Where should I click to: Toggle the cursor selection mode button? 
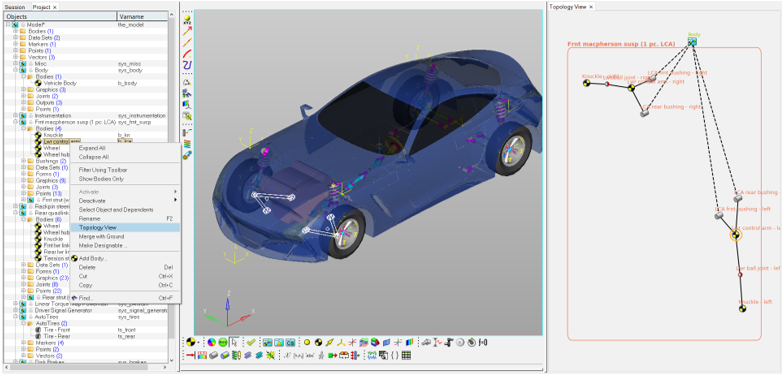(x=234, y=342)
